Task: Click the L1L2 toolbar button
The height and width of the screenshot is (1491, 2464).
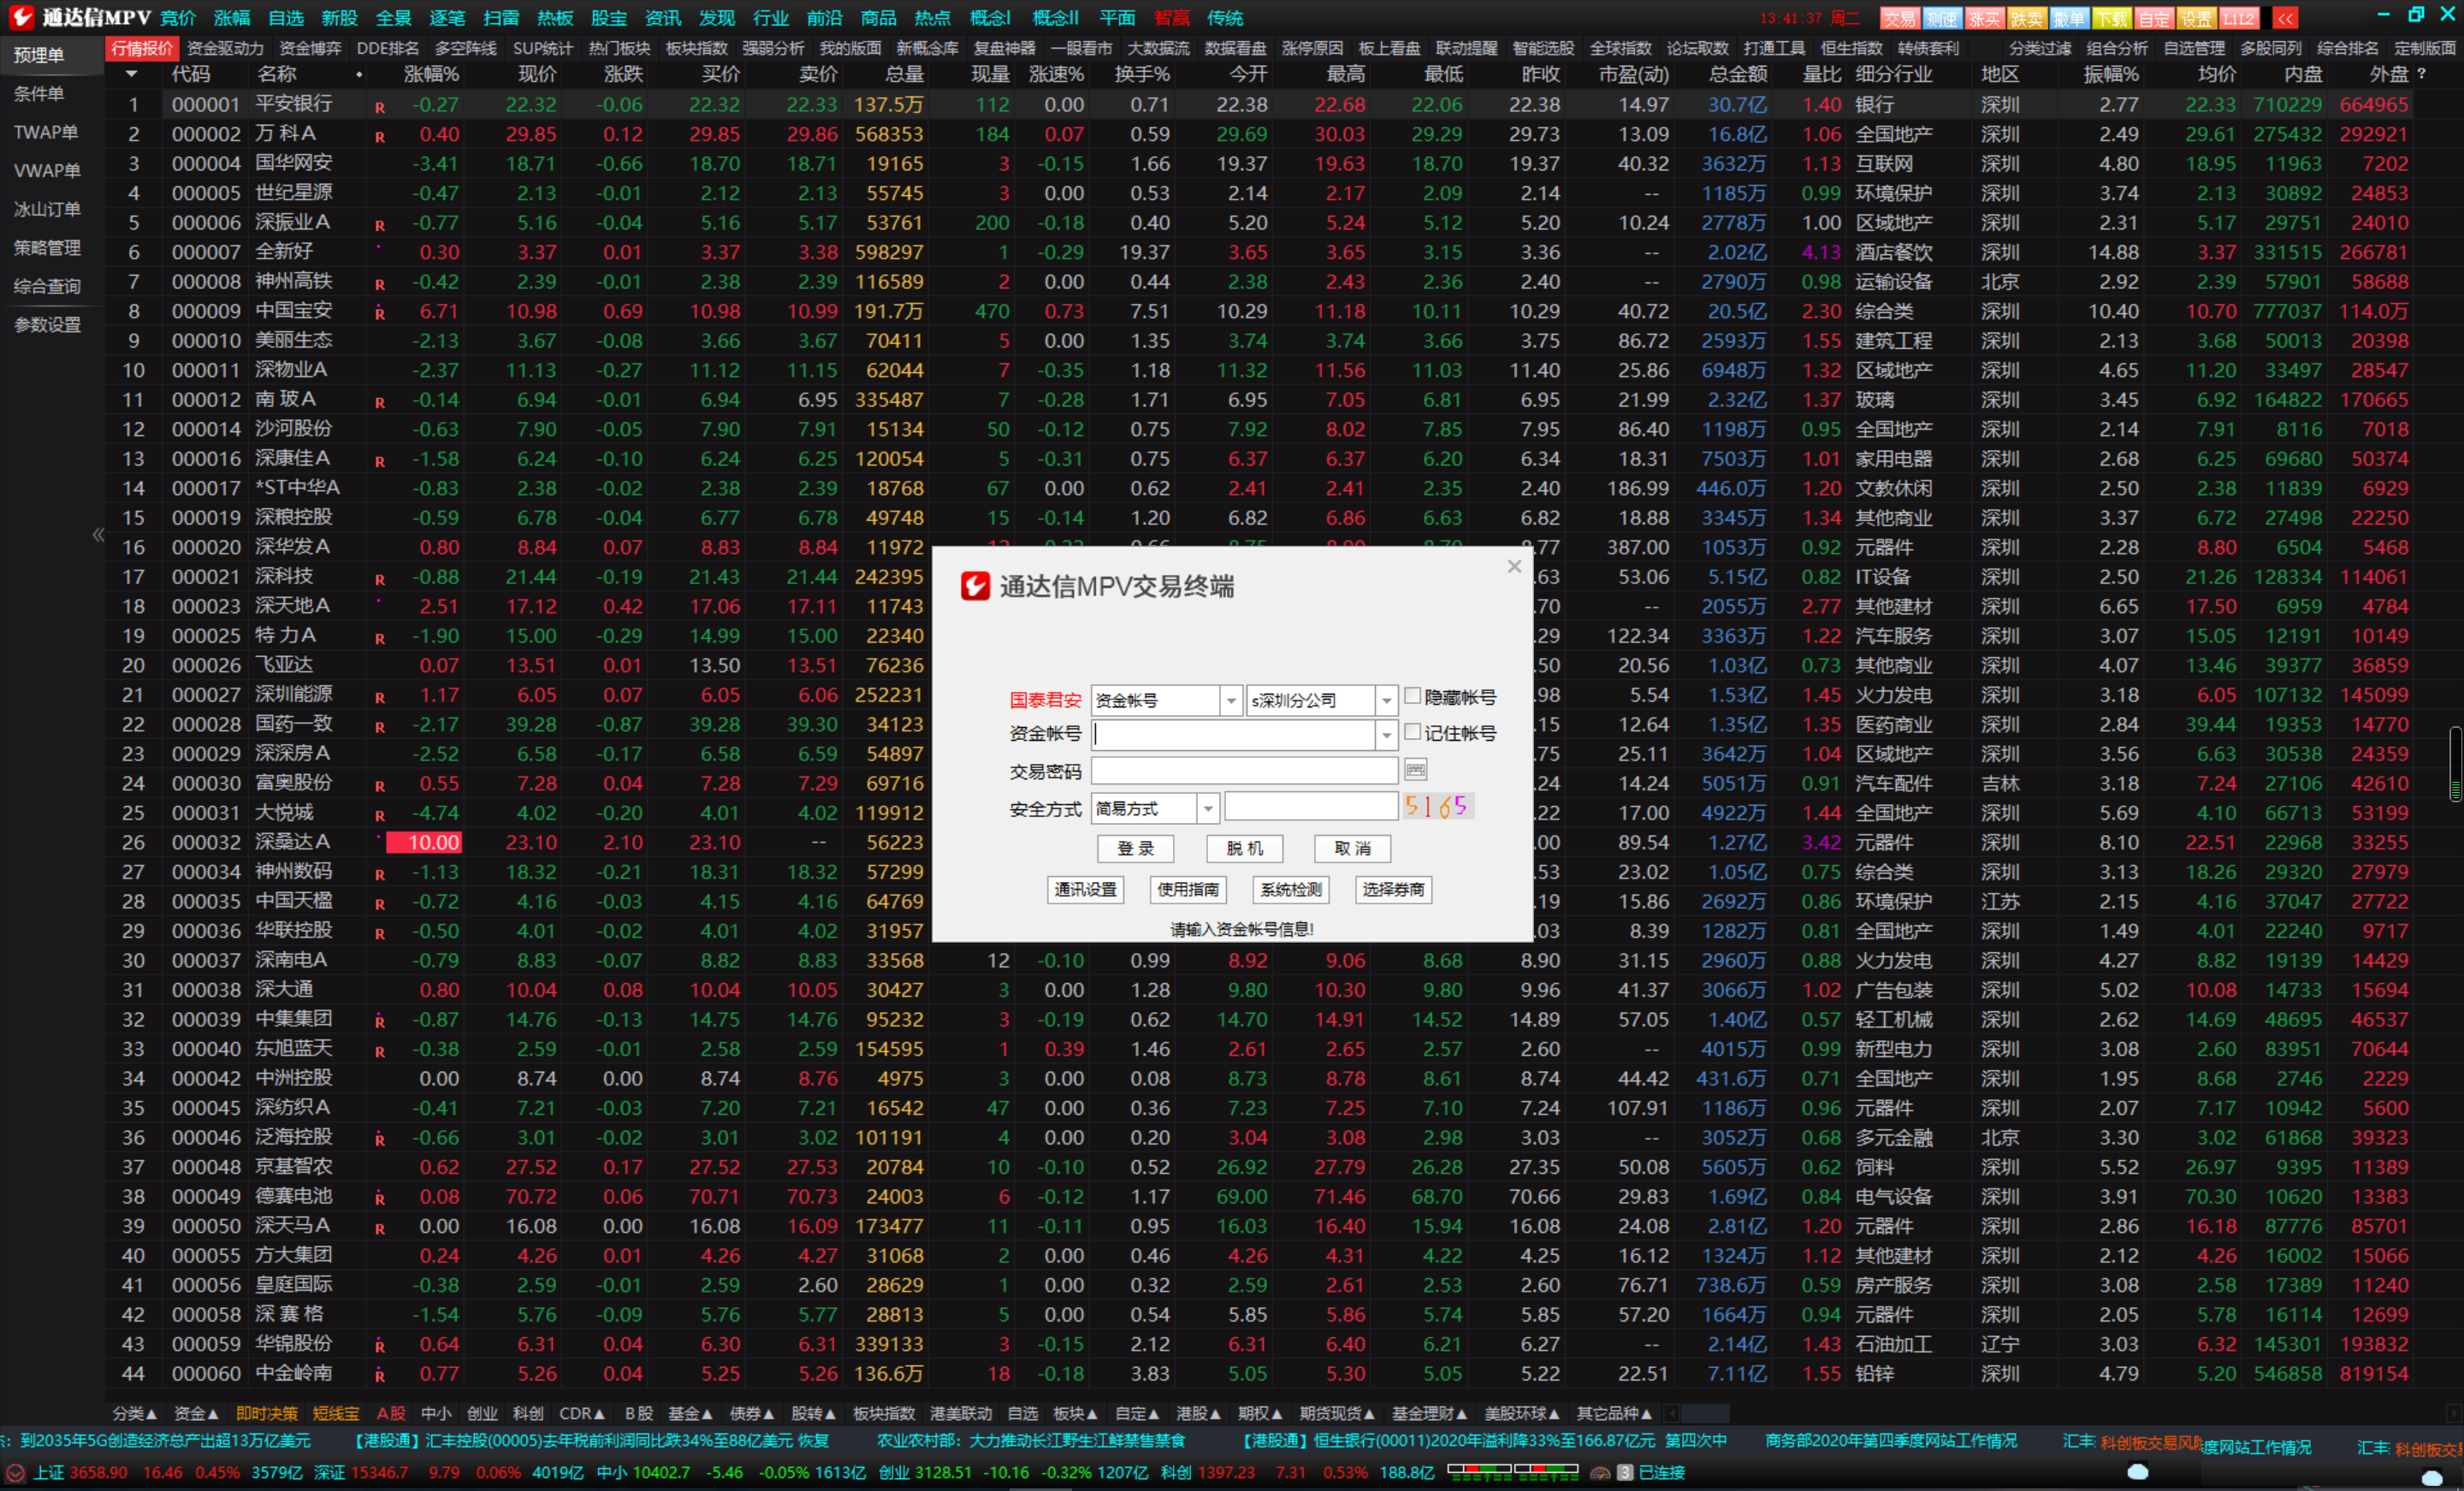Action: pyautogui.click(x=2239, y=18)
